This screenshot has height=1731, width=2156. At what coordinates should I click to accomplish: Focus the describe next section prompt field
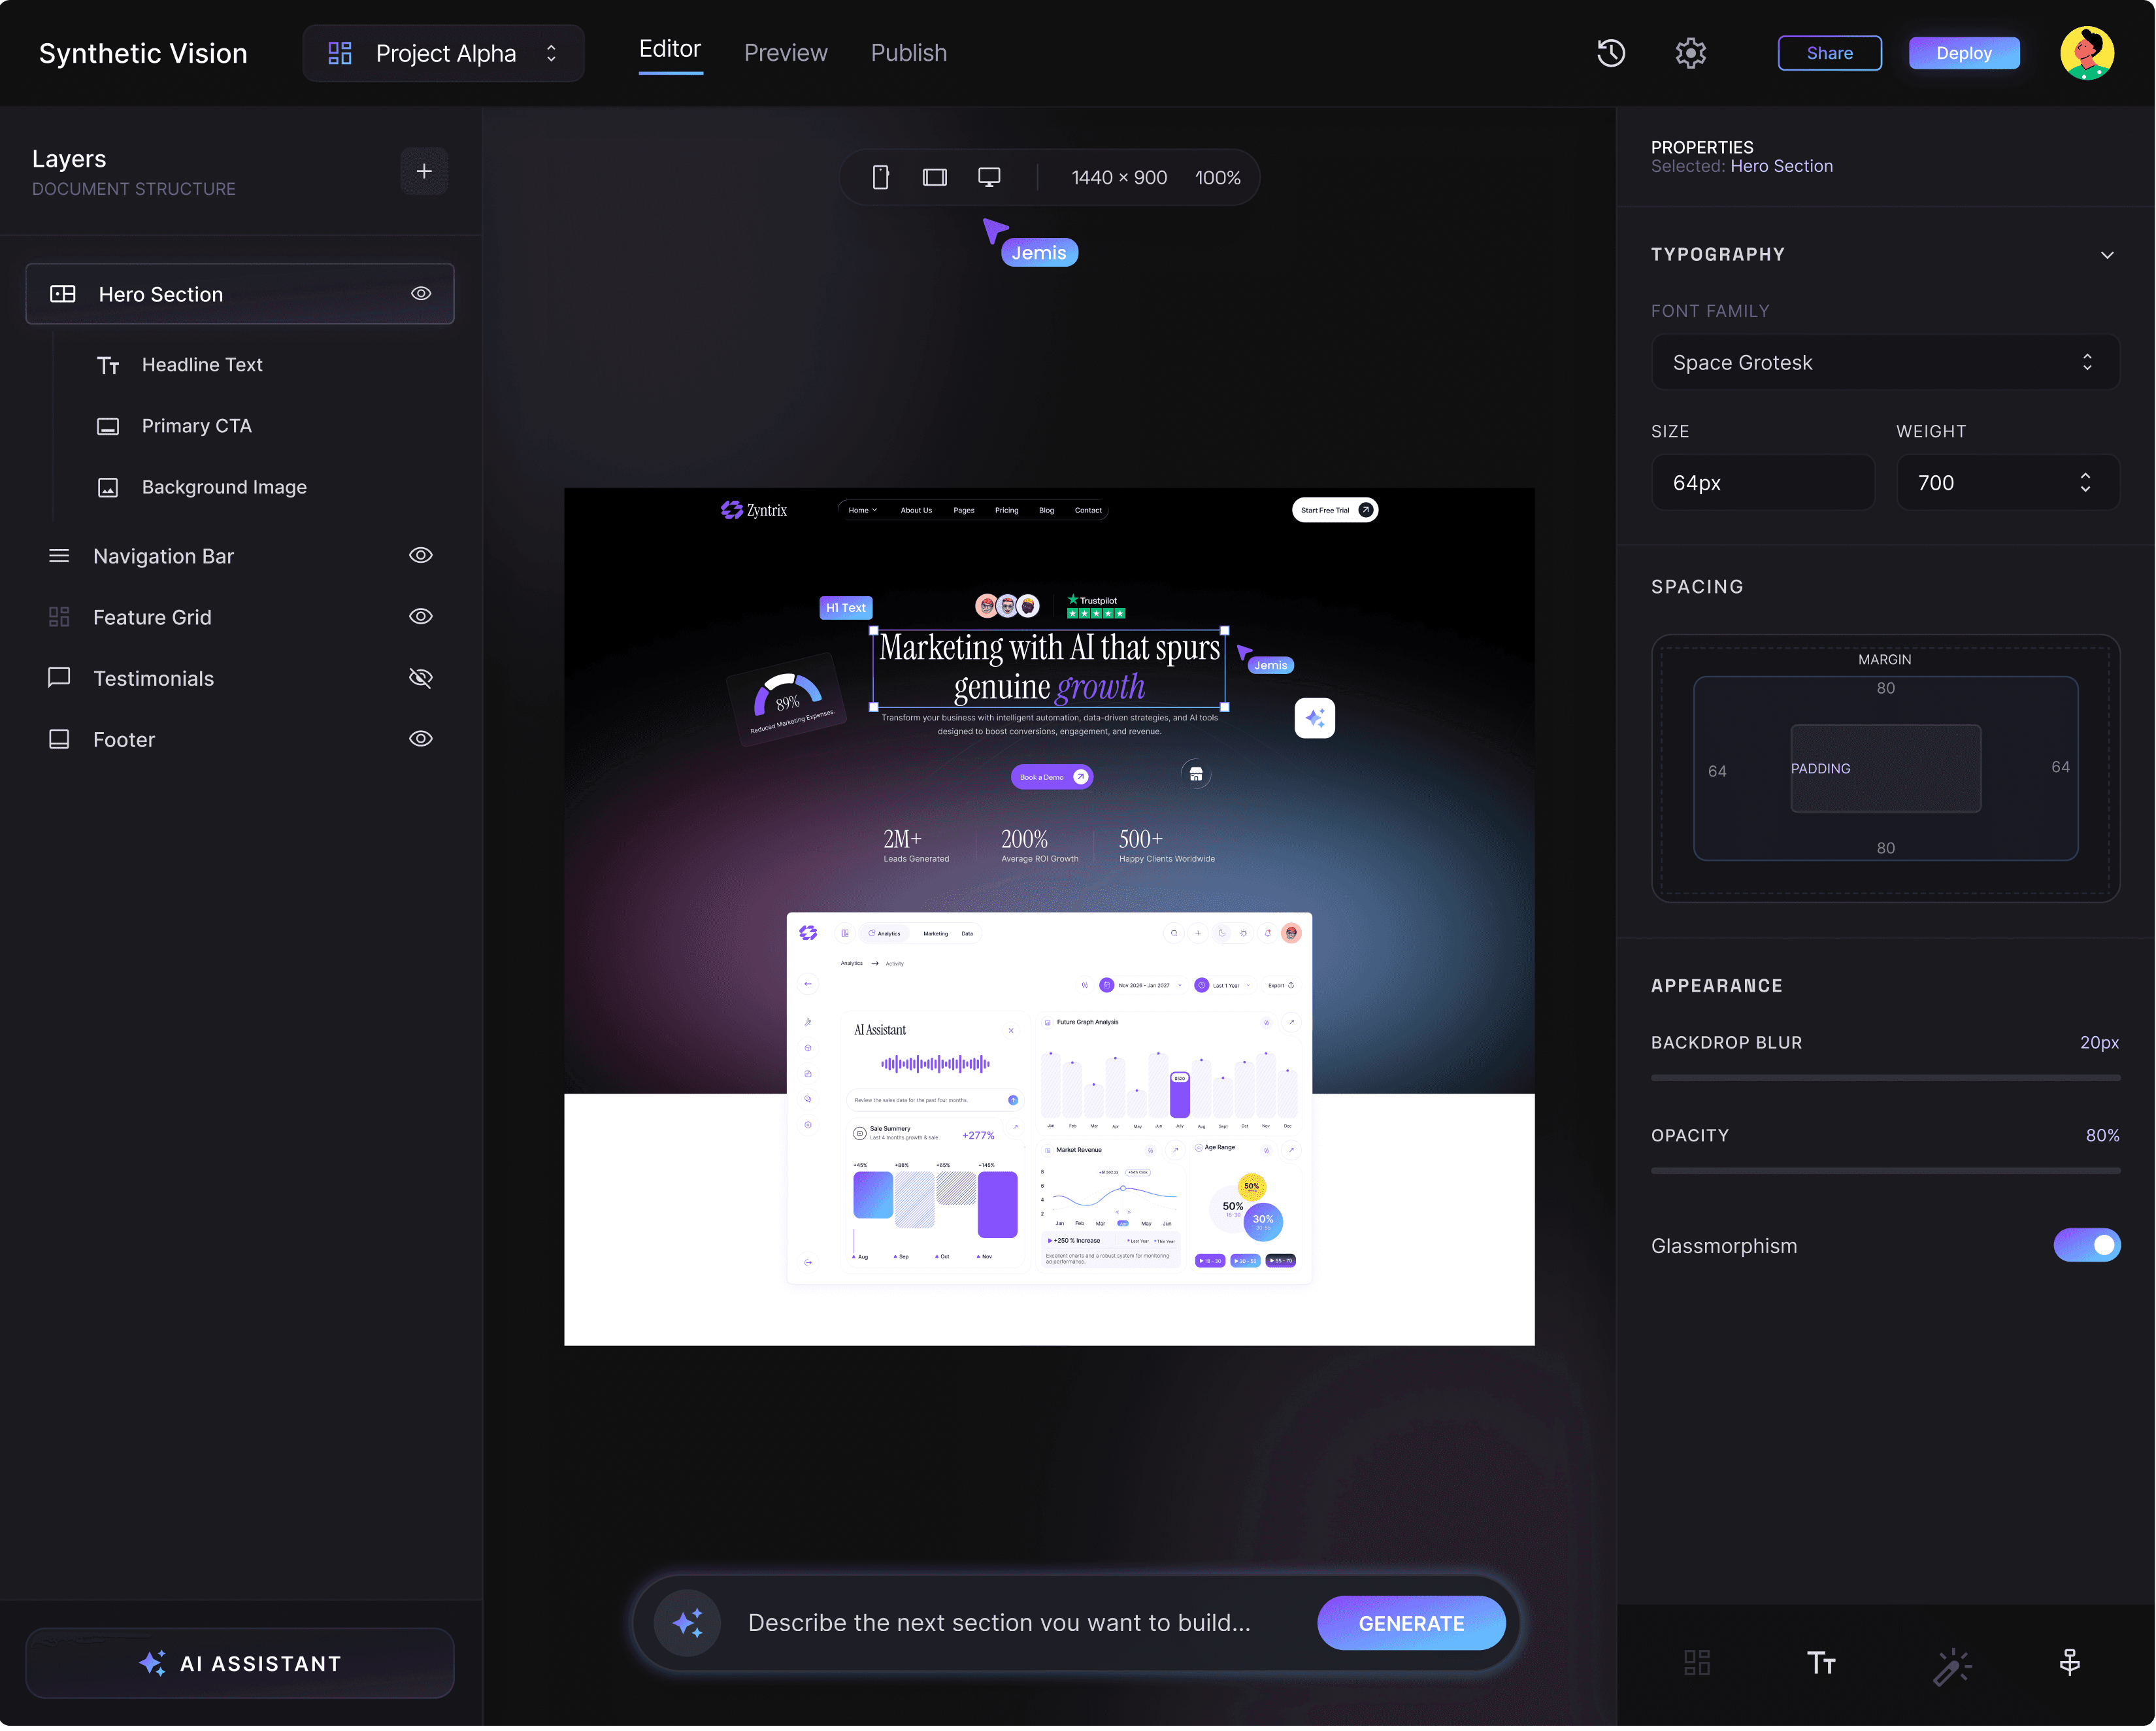pyautogui.click(x=1000, y=1623)
